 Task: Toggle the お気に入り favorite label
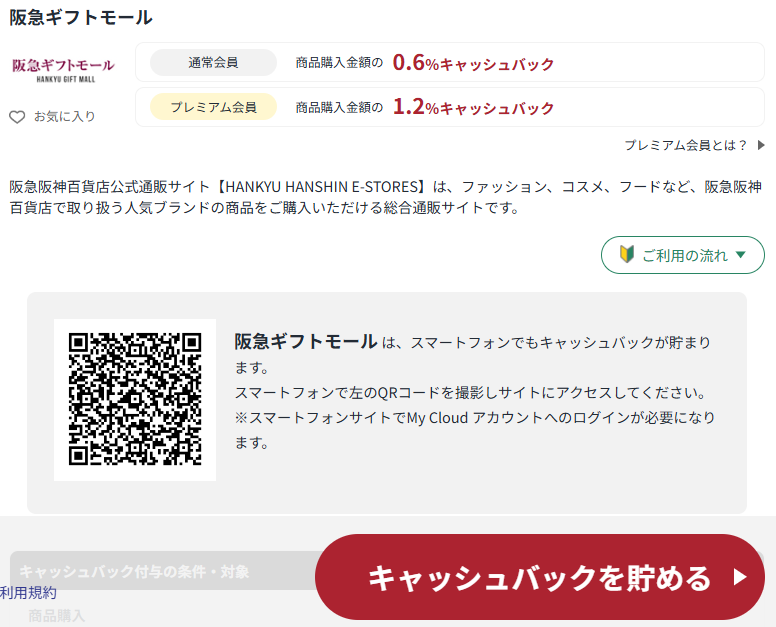65,117
